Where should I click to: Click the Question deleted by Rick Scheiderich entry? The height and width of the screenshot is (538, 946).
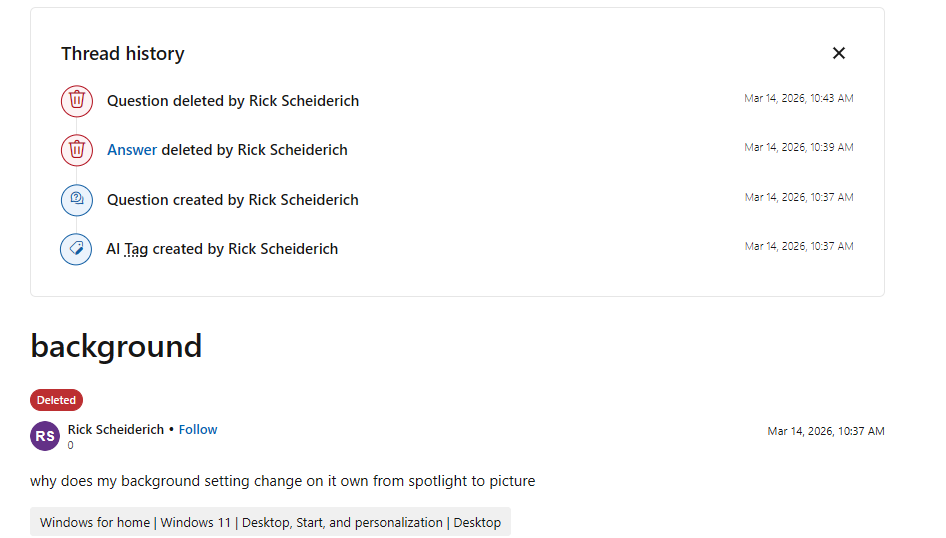[233, 101]
